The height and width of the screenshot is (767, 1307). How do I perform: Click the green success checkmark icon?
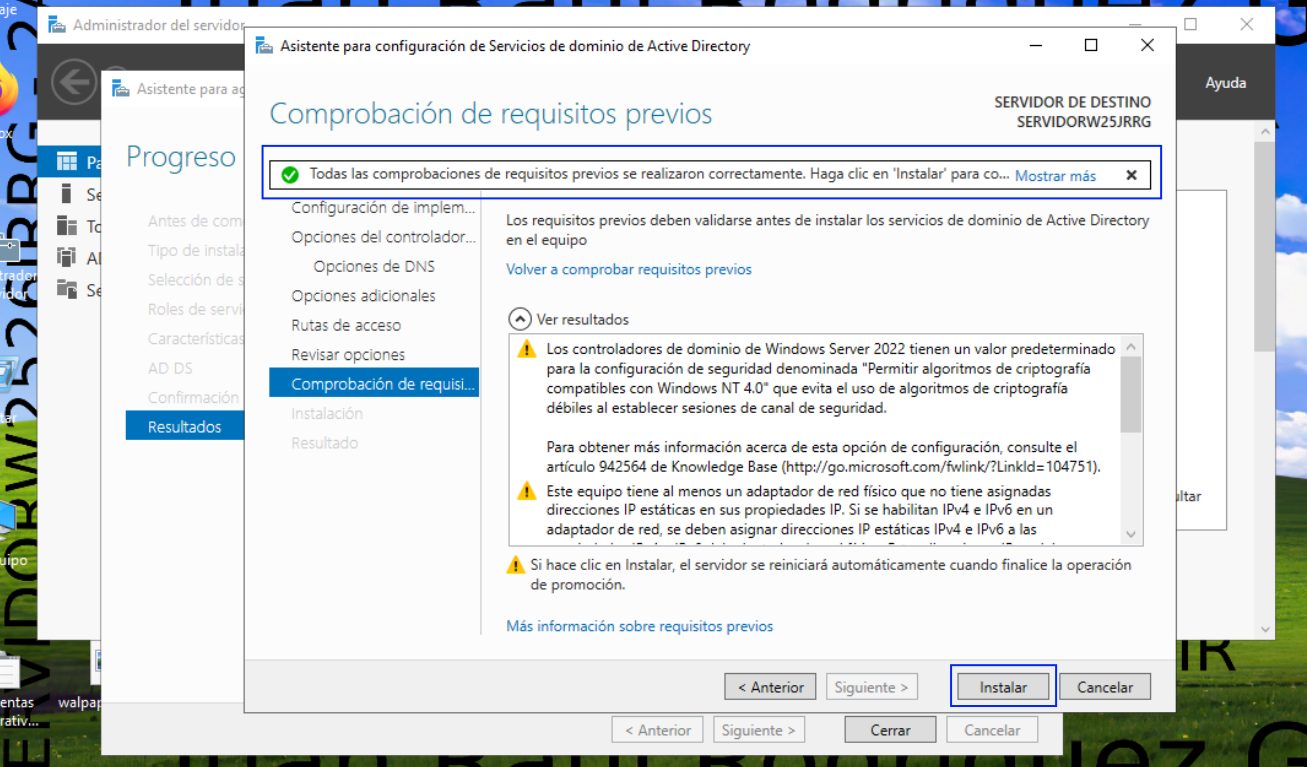tap(290, 175)
